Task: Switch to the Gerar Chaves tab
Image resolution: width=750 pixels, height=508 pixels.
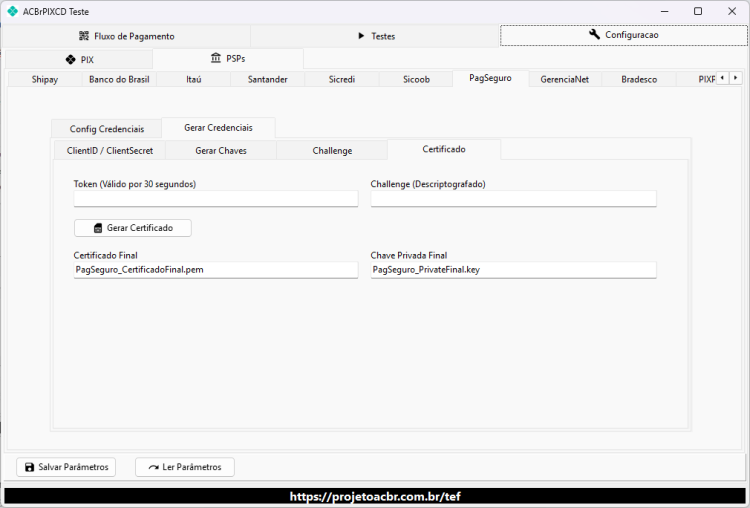Action: [221, 151]
